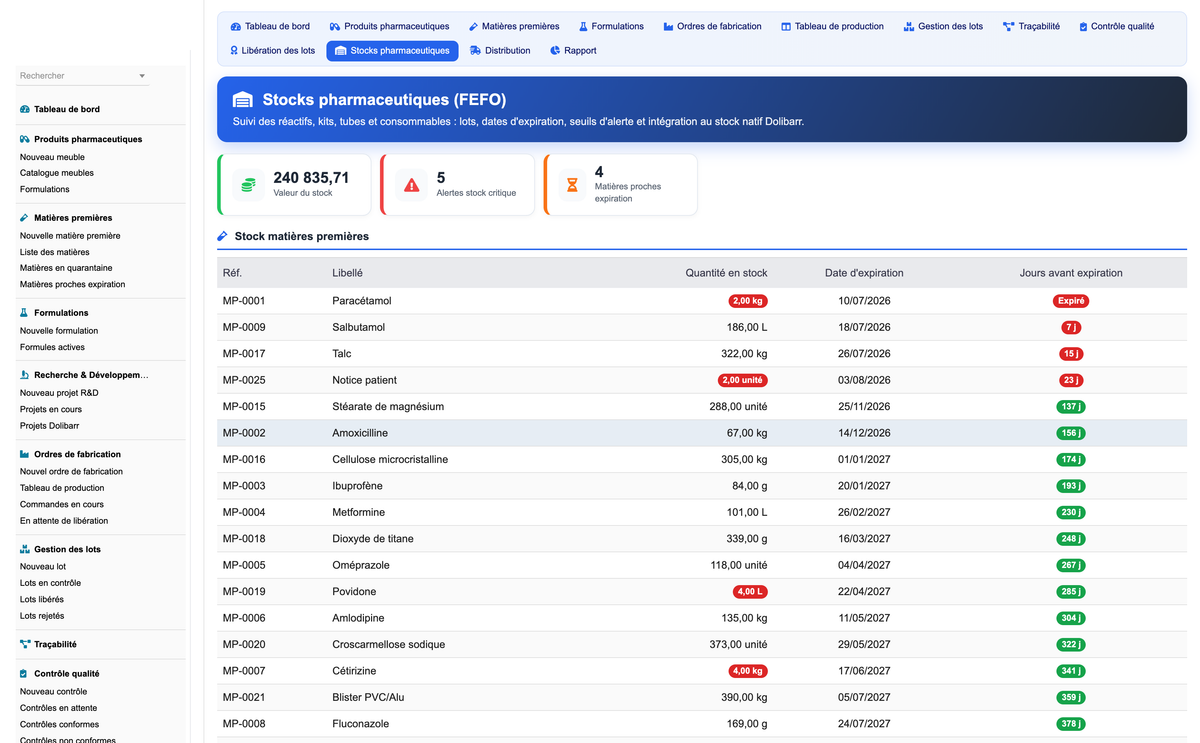The height and width of the screenshot is (743, 1200).
Task: Click the Traçabilité sidebar diagram icon
Action: point(25,644)
